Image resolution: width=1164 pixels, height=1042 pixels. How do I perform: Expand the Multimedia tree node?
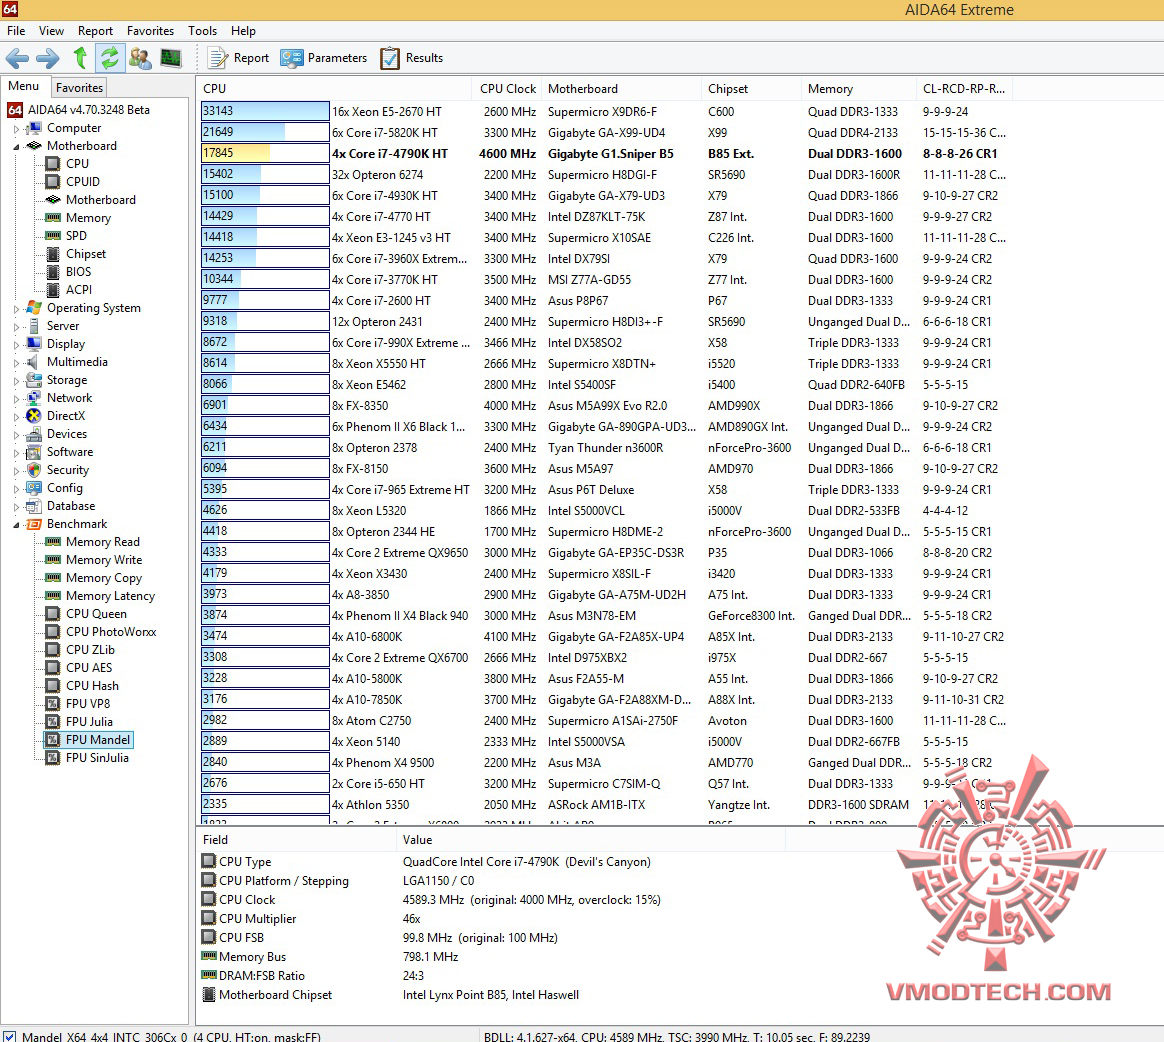click(16, 362)
